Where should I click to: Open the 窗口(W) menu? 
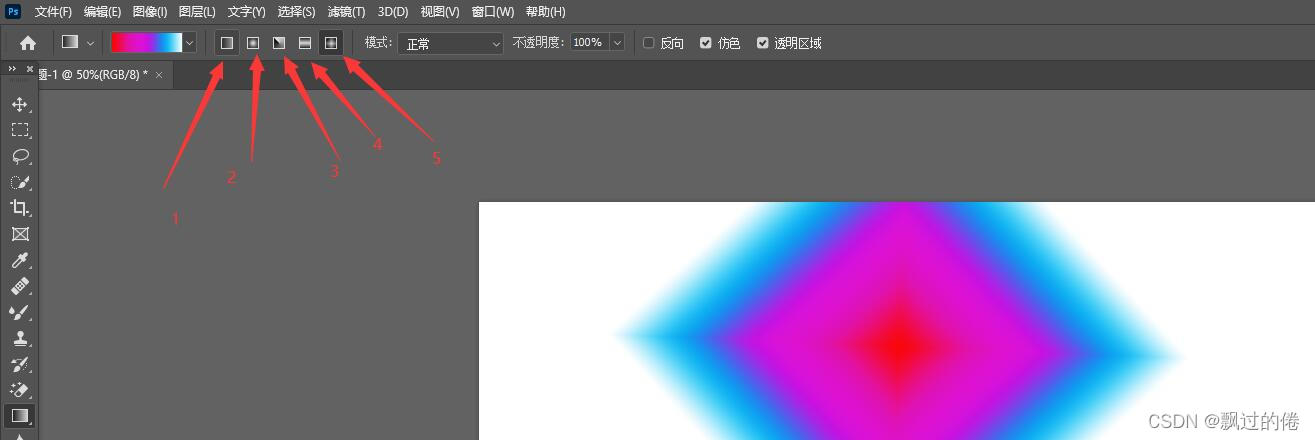point(492,12)
